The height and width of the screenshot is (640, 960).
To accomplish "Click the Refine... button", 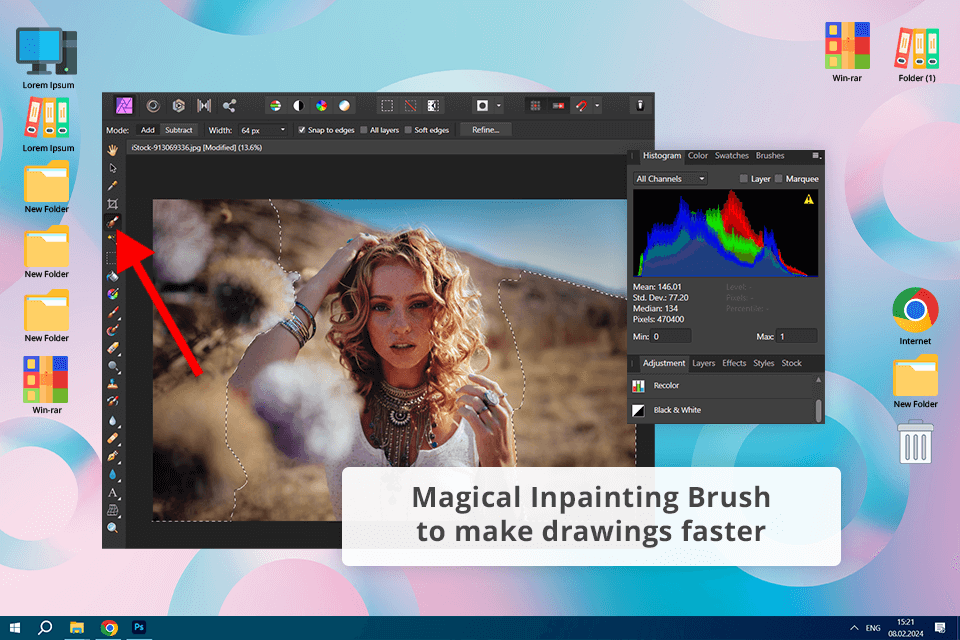I will pyautogui.click(x=486, y=130).
